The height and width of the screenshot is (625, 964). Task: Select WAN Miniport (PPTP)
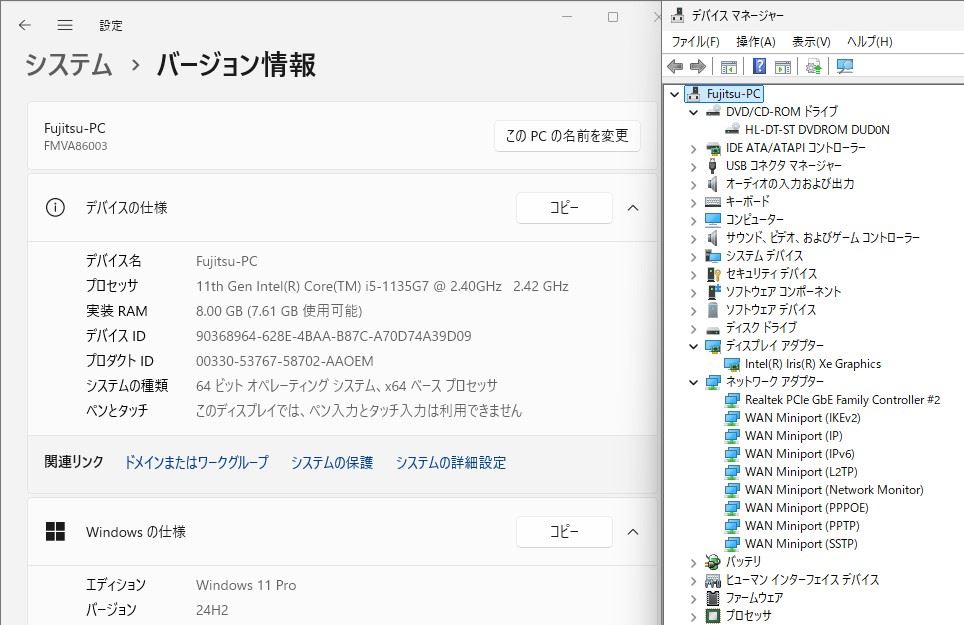(x=802, y=526)
